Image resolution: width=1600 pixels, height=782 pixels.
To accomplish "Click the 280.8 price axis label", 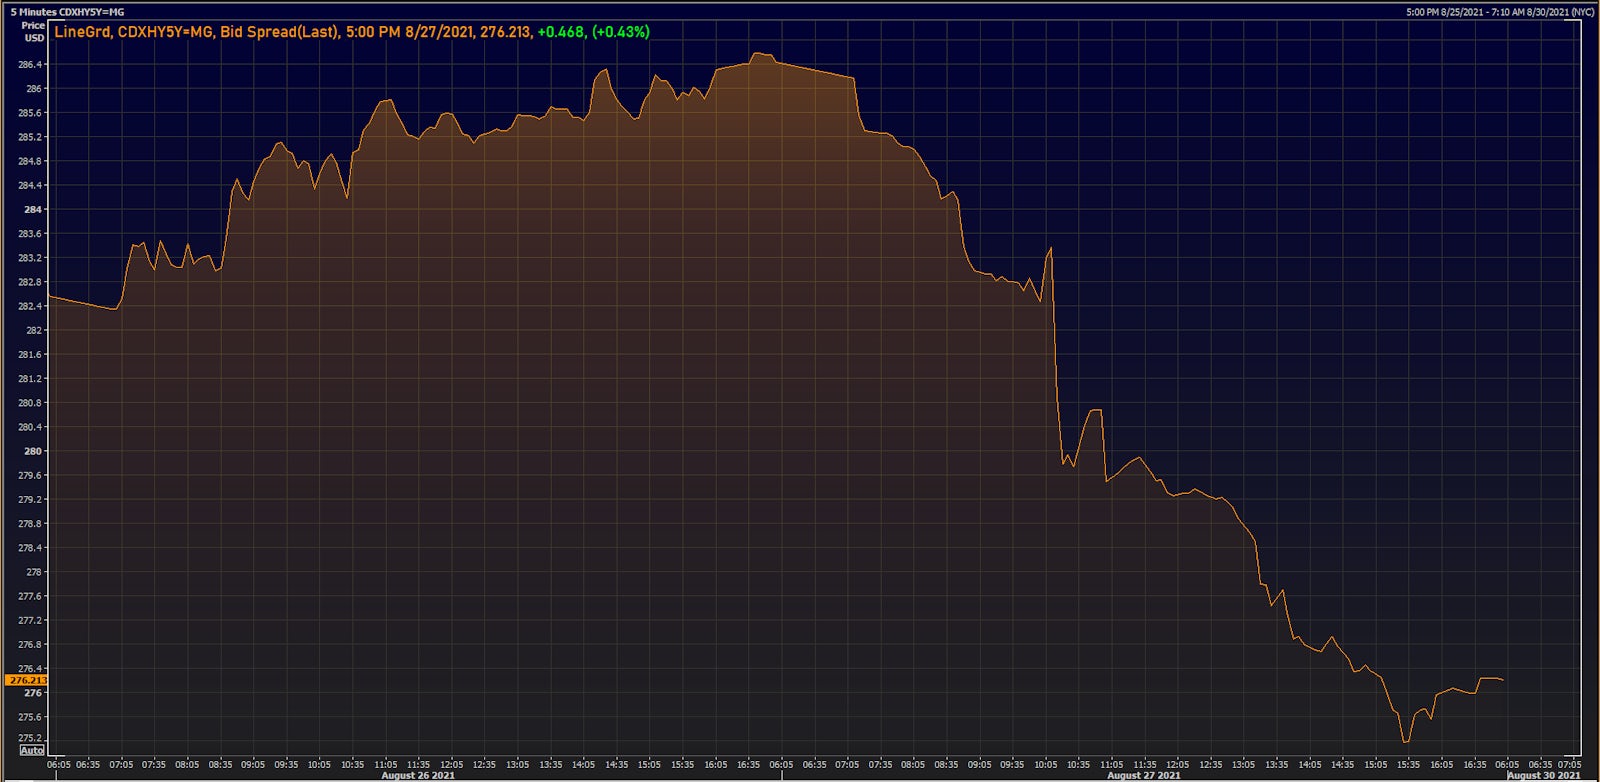I will pos(30,403).
